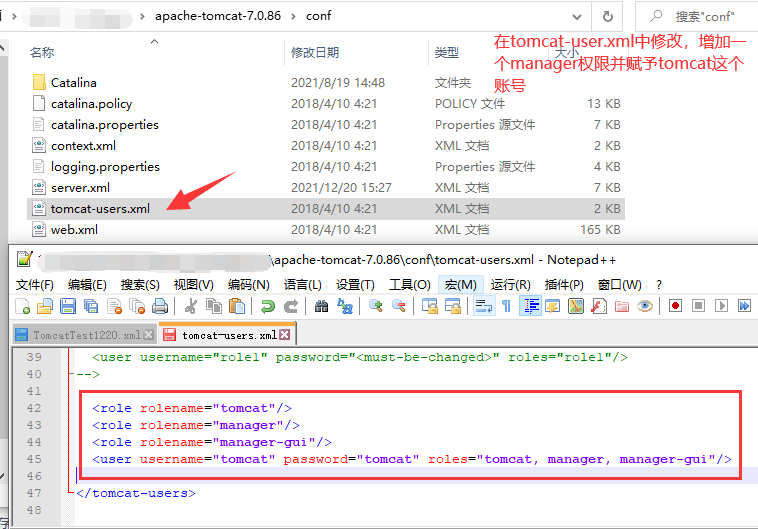Open the 视图(V) menu
Image resolution: width=758 pixels, height=529 pixels.
193,285
